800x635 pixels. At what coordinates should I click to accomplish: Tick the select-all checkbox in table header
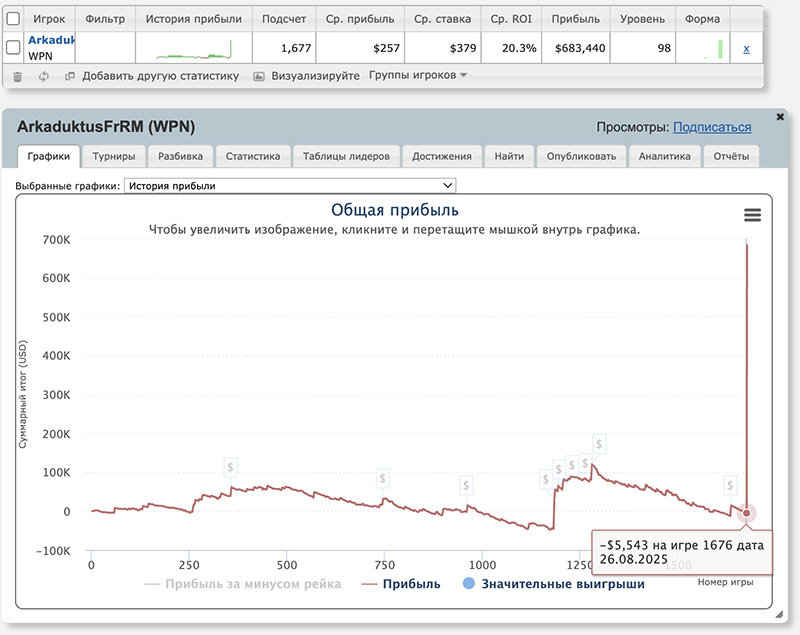click(x=13, y=19)
